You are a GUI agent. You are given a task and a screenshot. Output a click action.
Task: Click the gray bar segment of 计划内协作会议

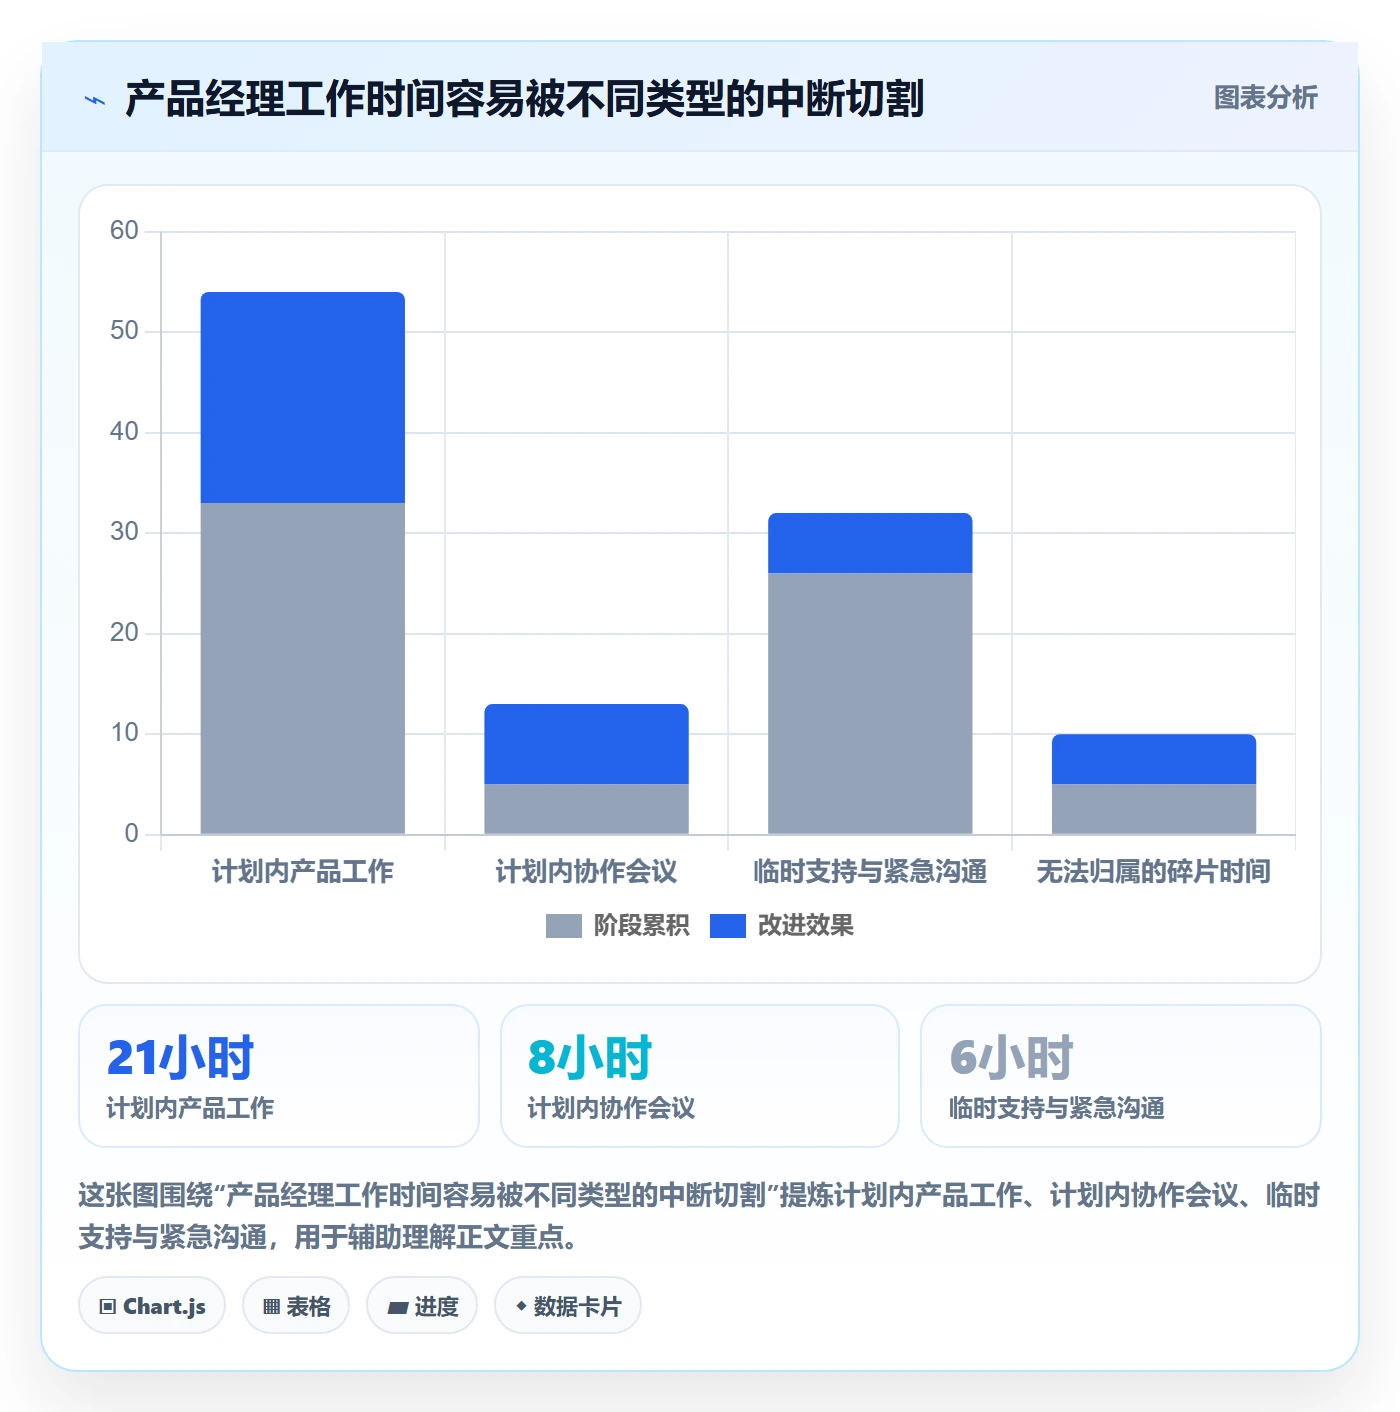point(587,809)
